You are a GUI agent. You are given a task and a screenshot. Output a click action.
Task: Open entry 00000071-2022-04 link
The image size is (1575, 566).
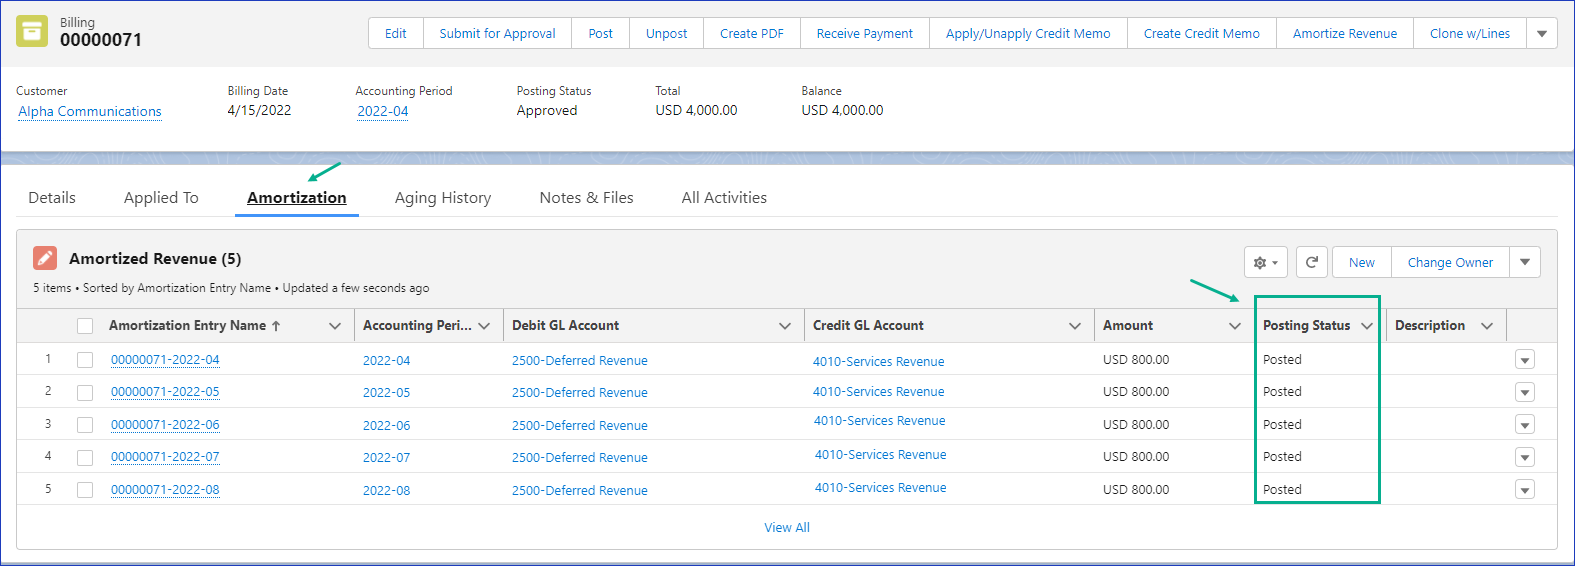tap(165, 360)
